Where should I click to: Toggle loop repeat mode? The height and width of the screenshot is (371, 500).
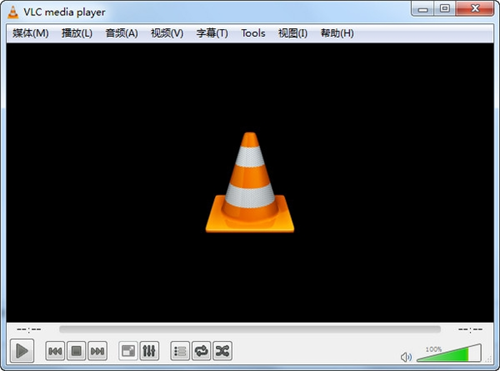[201, 351]
